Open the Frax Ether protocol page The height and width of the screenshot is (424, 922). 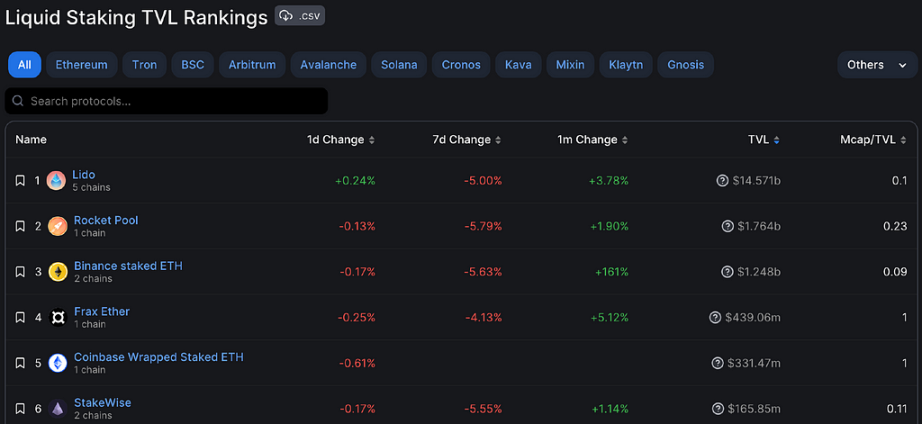pos(102,311)
